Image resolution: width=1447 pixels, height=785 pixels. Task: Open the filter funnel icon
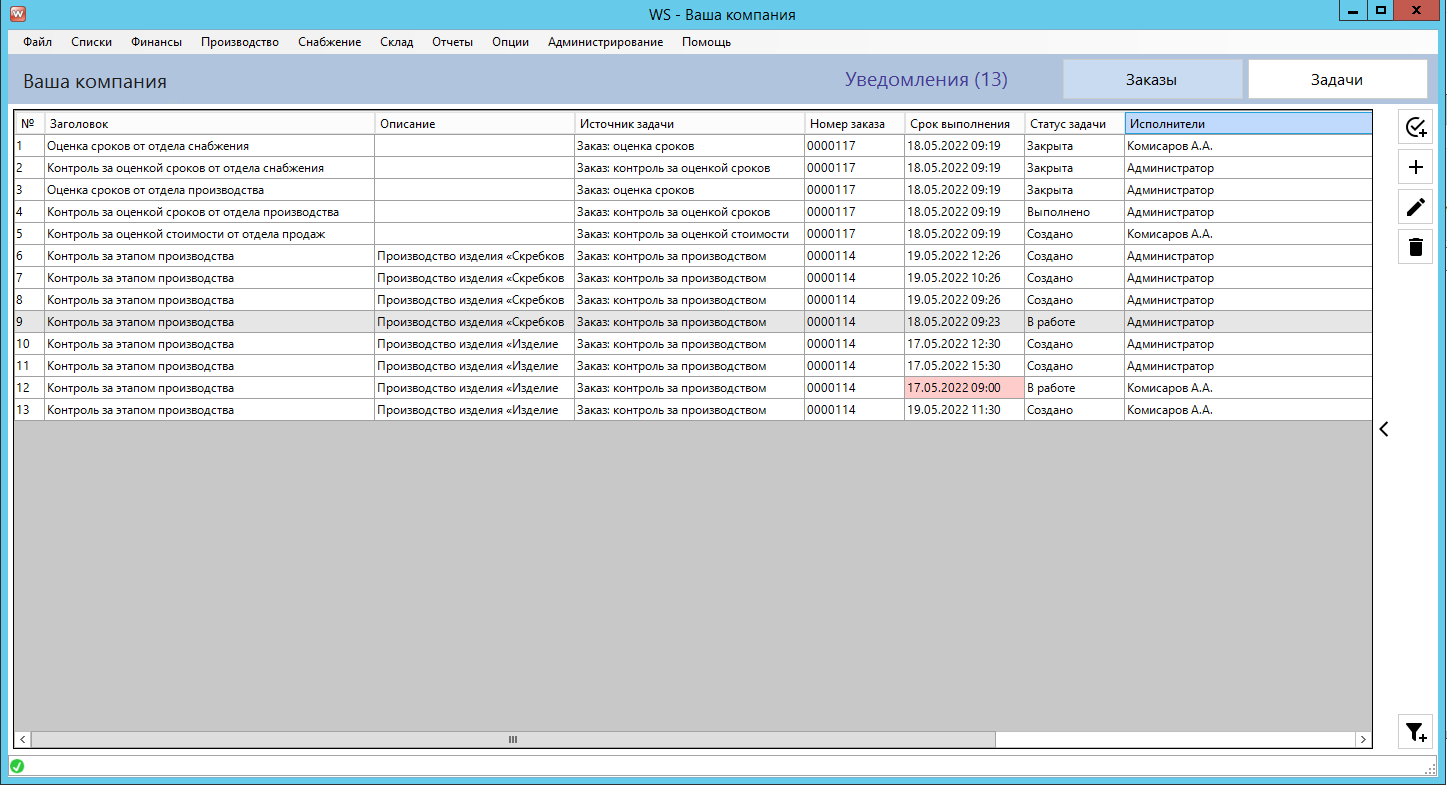pos(1415,732)
